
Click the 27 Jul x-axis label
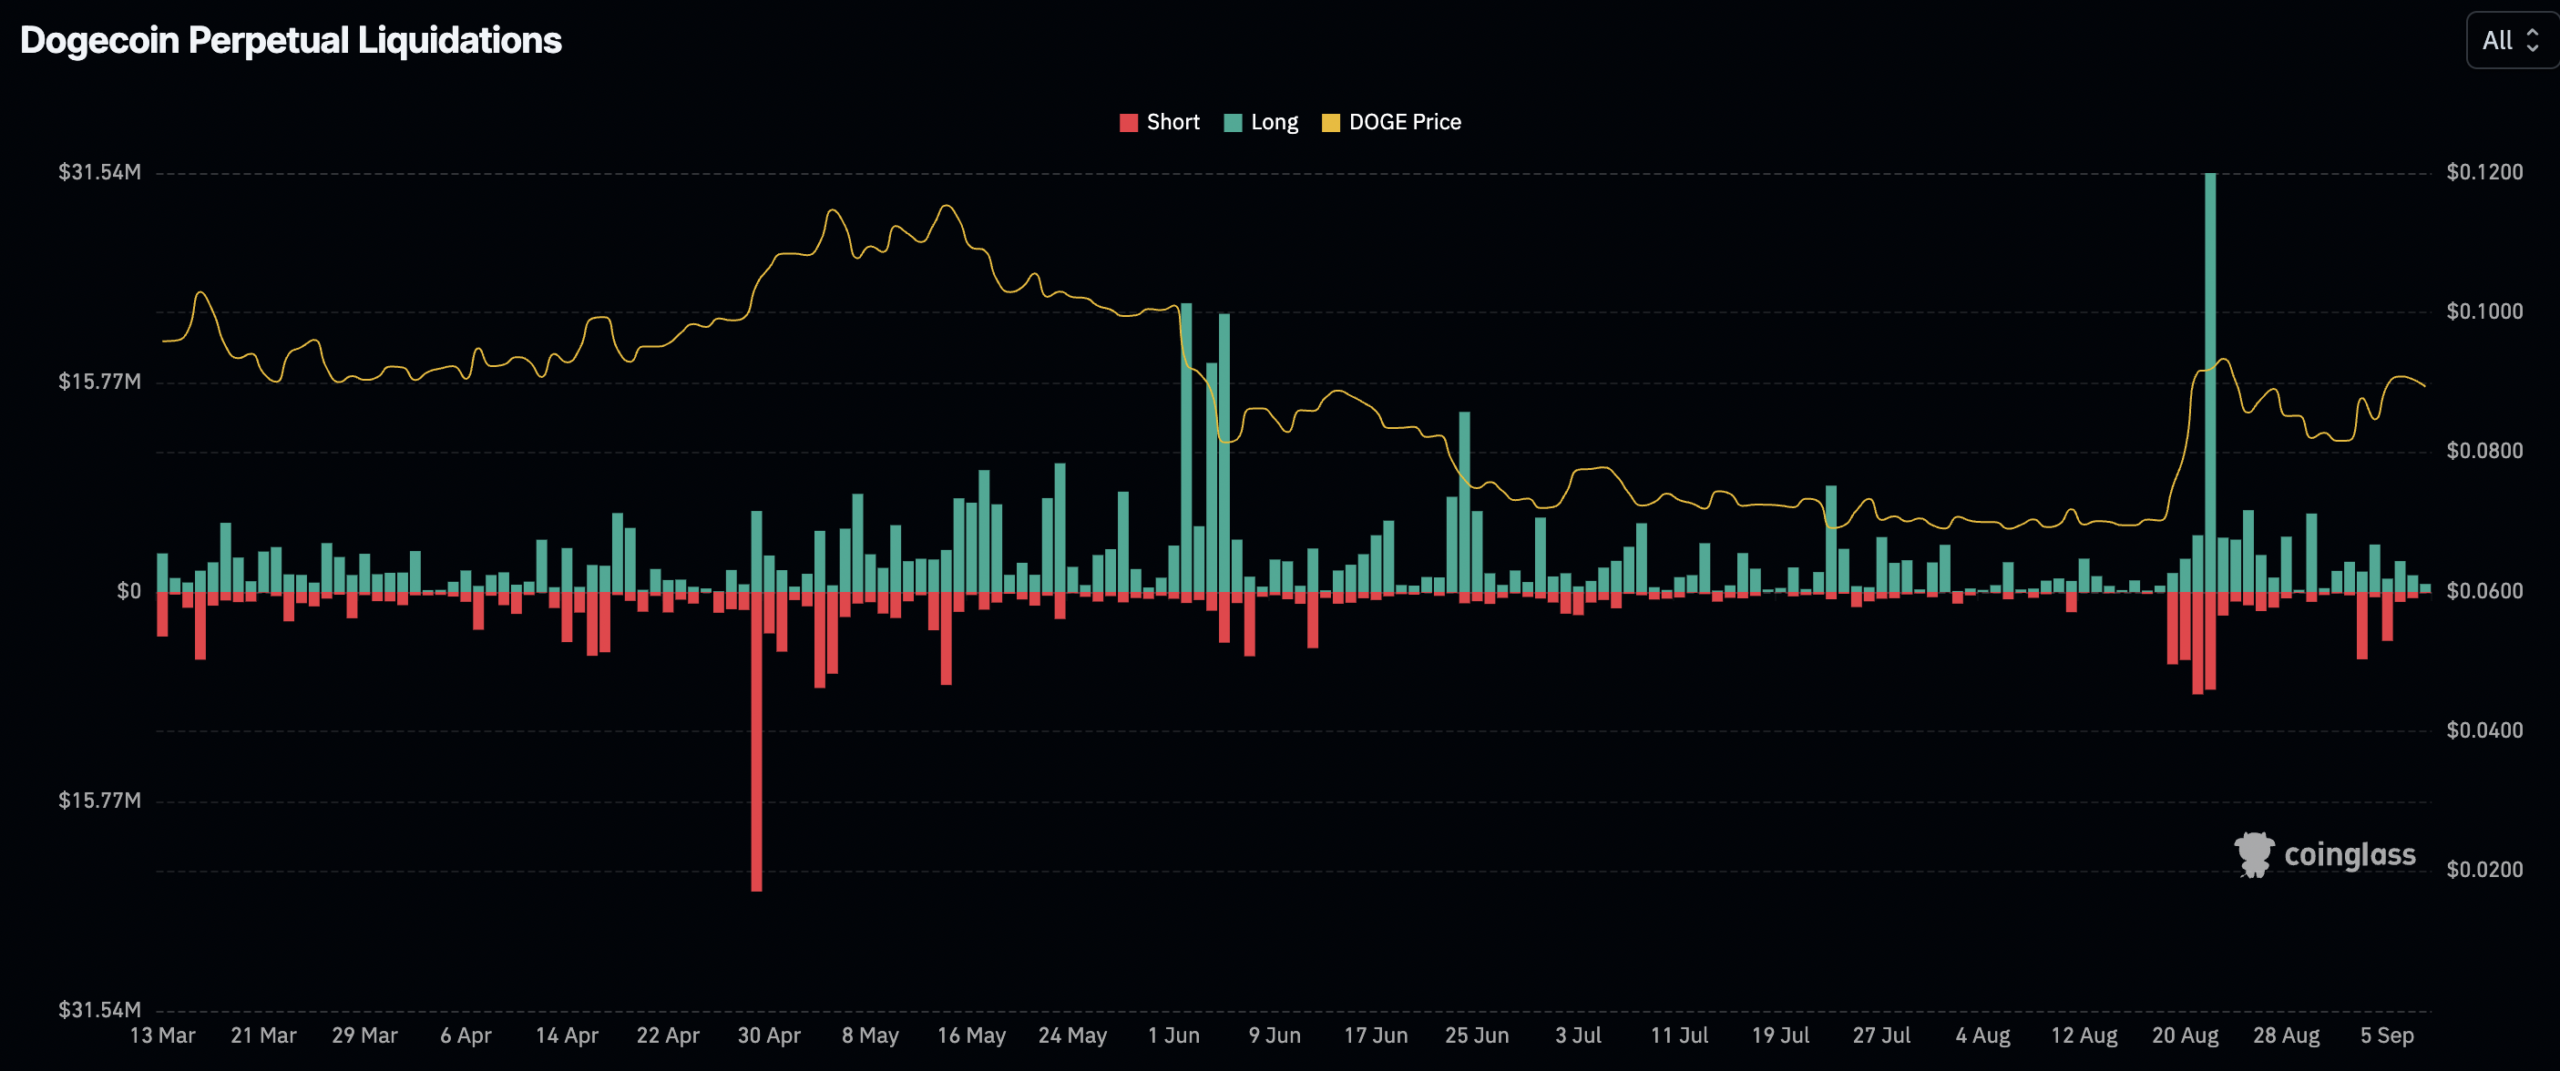click(x=1881, y=1035)
